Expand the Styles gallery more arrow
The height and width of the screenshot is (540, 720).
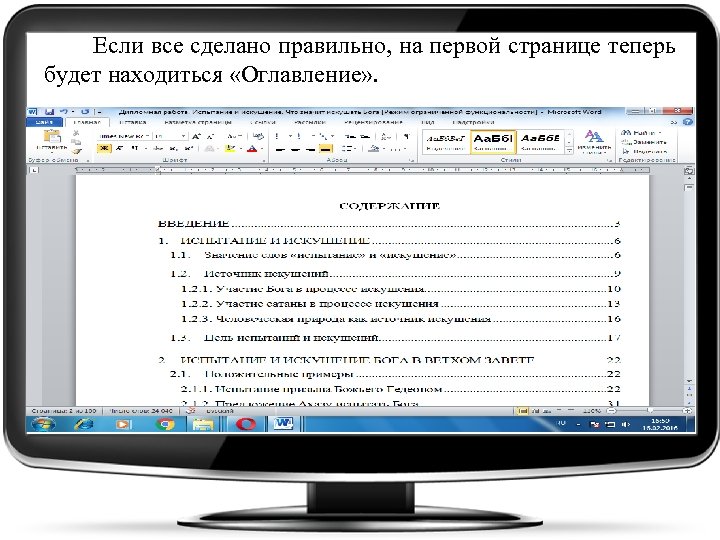pos(568,150)
